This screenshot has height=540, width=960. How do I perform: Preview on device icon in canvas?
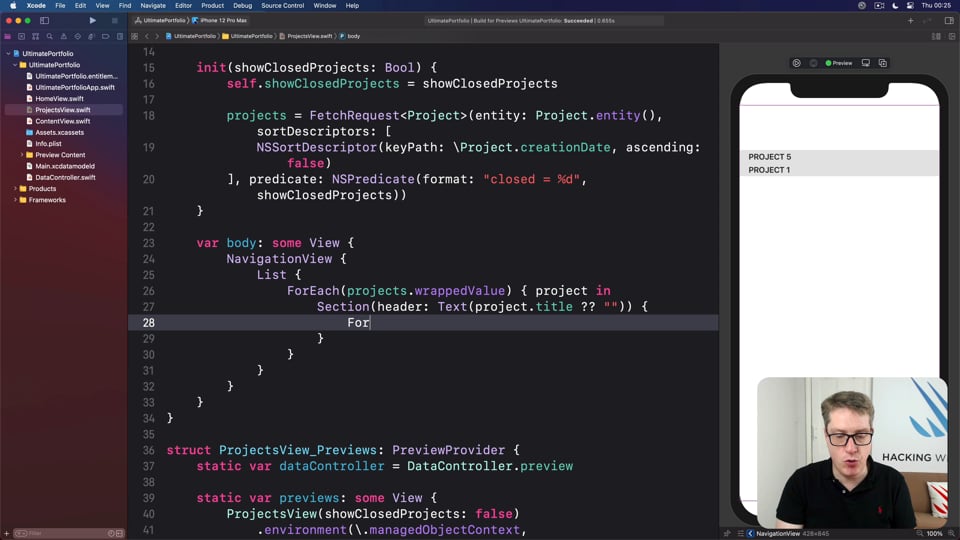pyautogui.click(x=866, y=63)
